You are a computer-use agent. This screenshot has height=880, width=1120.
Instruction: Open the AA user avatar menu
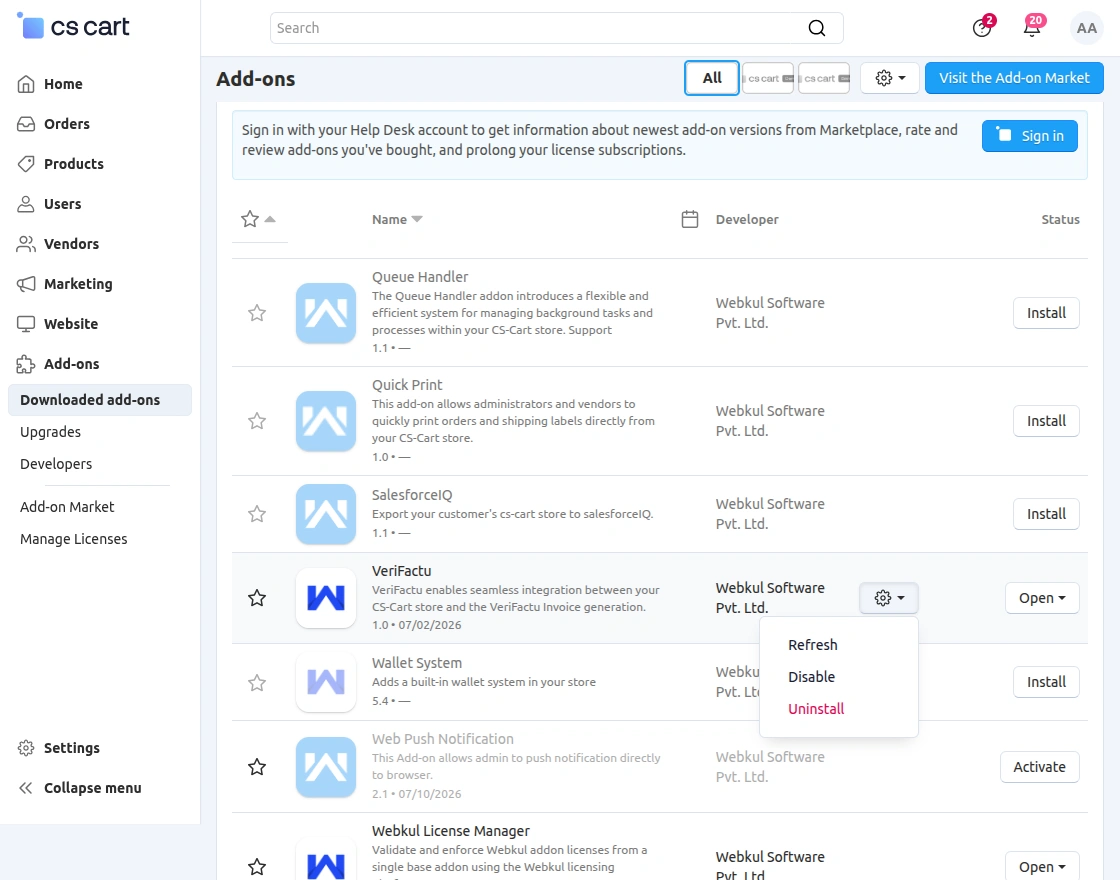coord(1086,28)
